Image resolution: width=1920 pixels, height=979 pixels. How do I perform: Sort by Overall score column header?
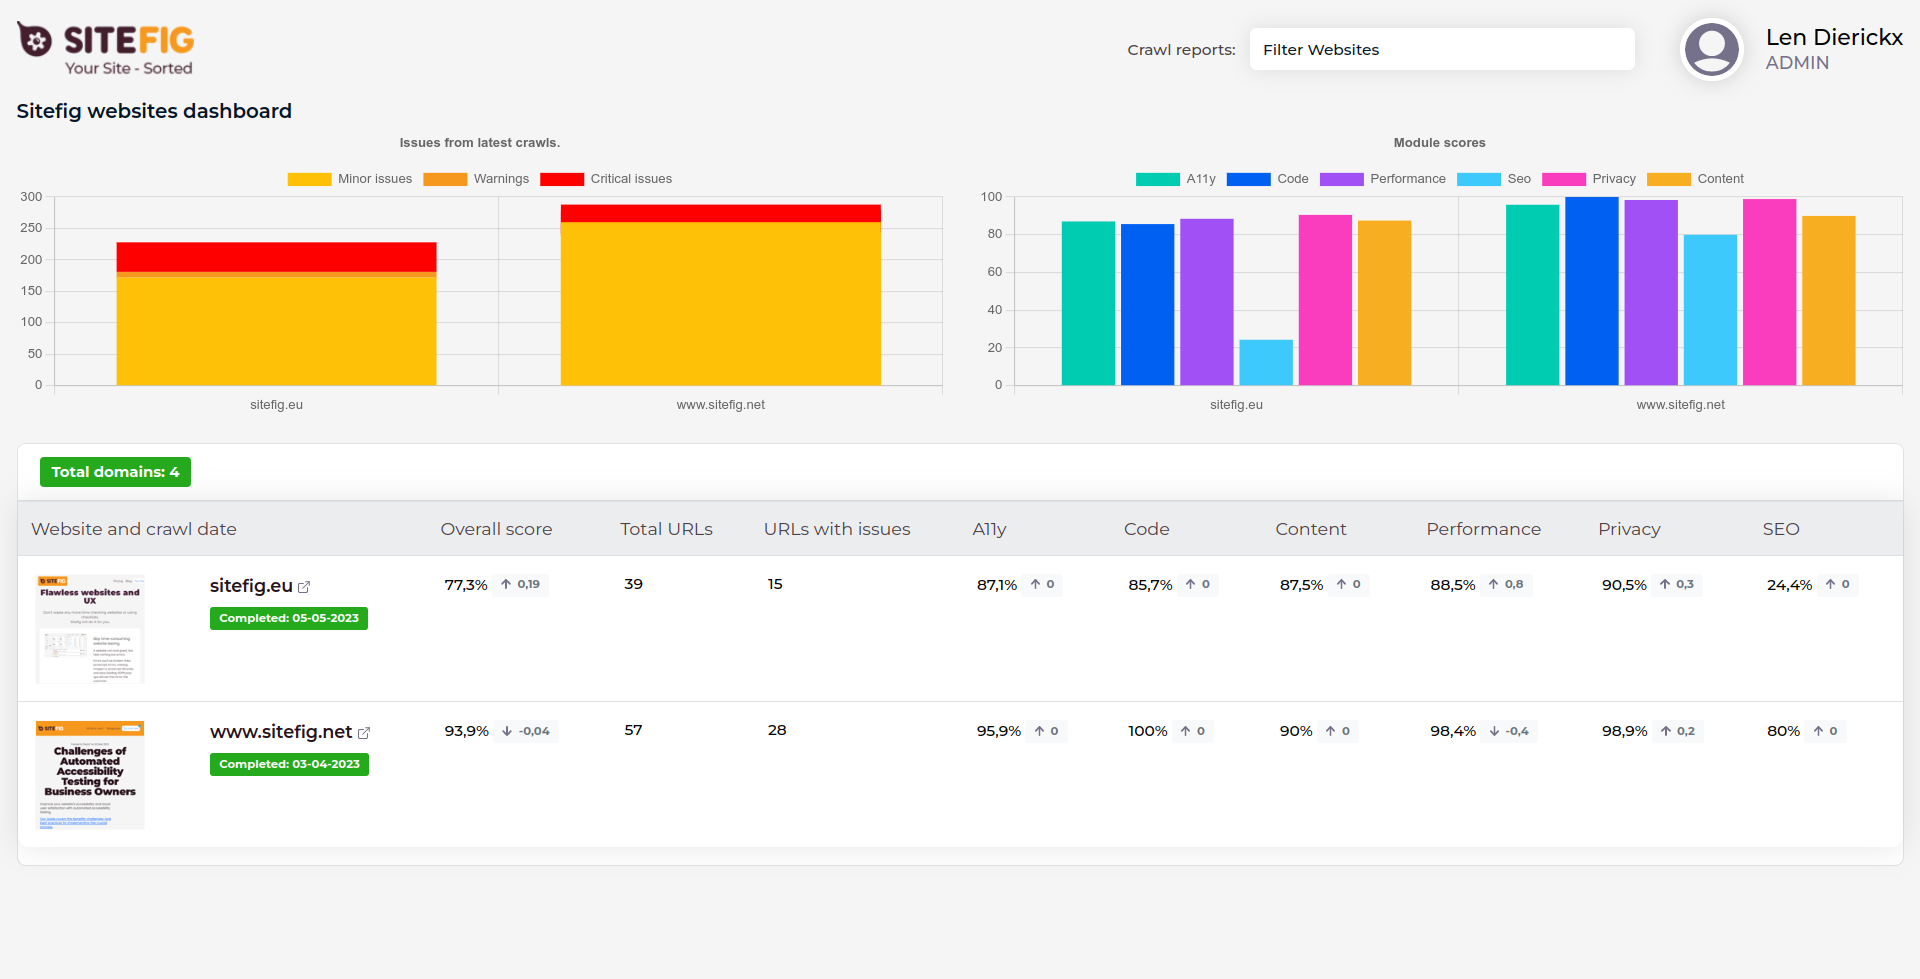tap(496, 529)
